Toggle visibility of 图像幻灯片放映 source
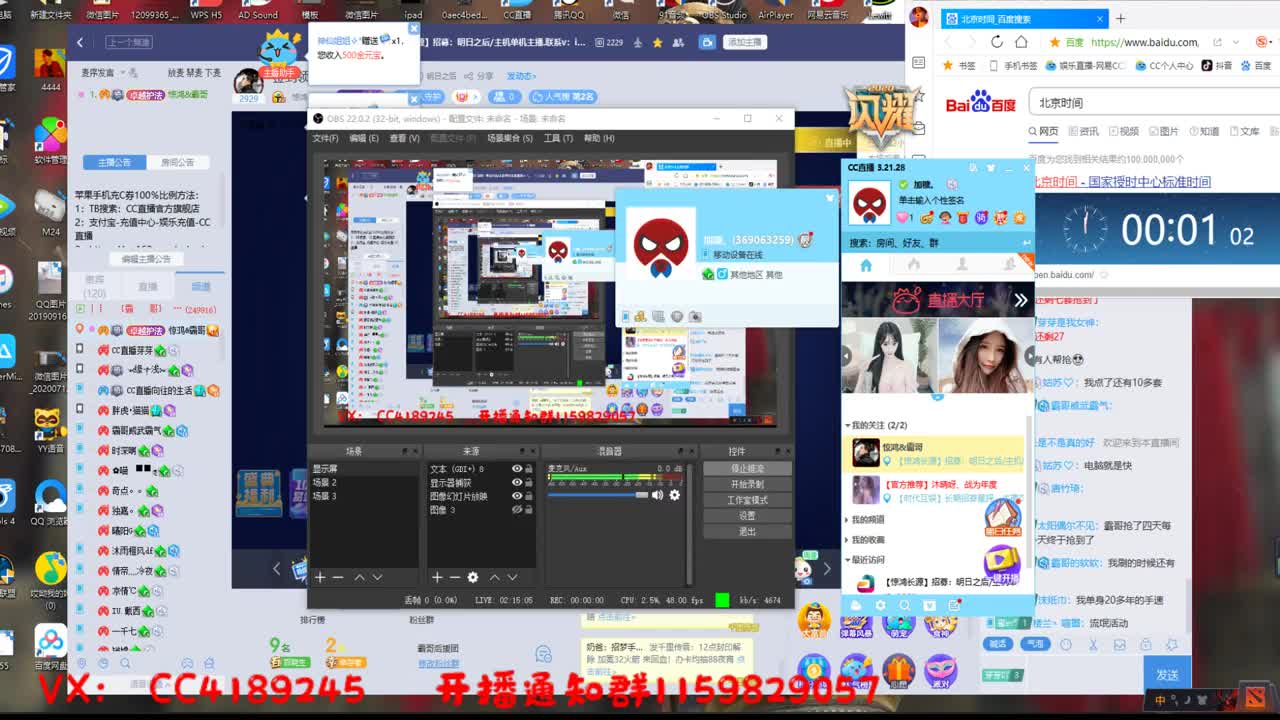Screen dimensions: 1280x720 point(517,496)
